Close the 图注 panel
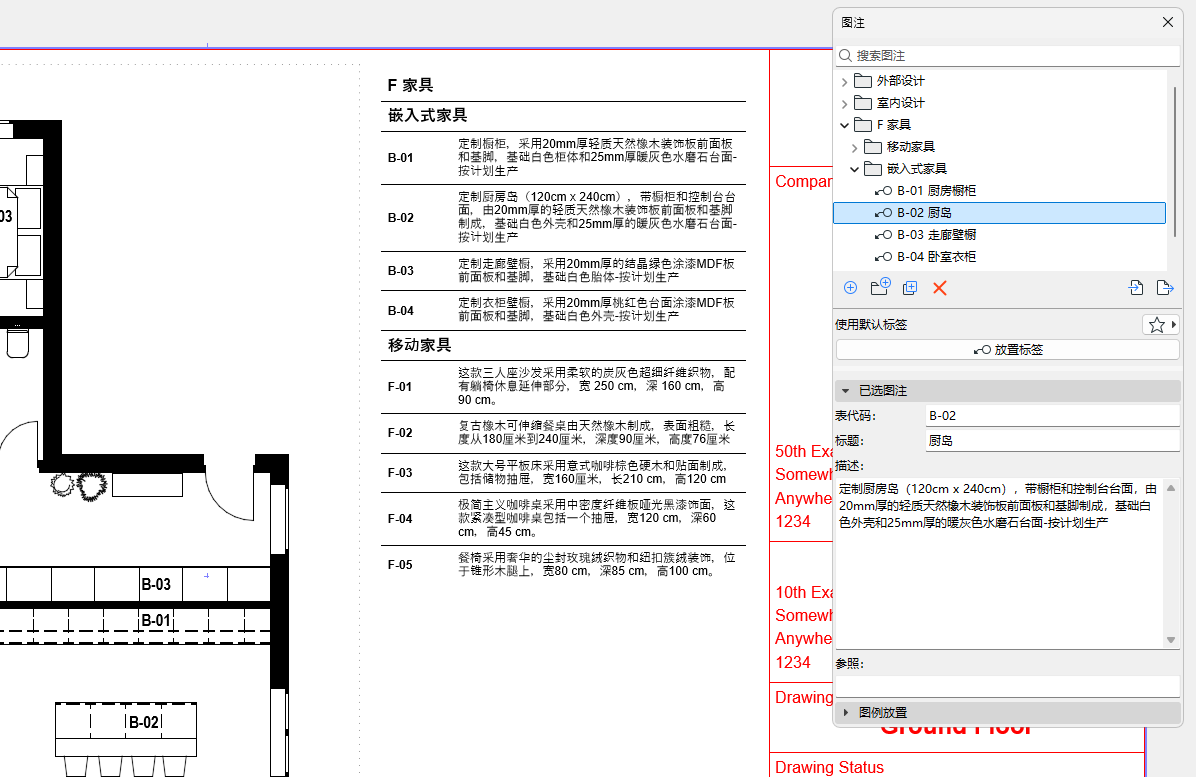Image resolution: width=1196 pixels, height=777 pixels. (x=1168, y=22)
